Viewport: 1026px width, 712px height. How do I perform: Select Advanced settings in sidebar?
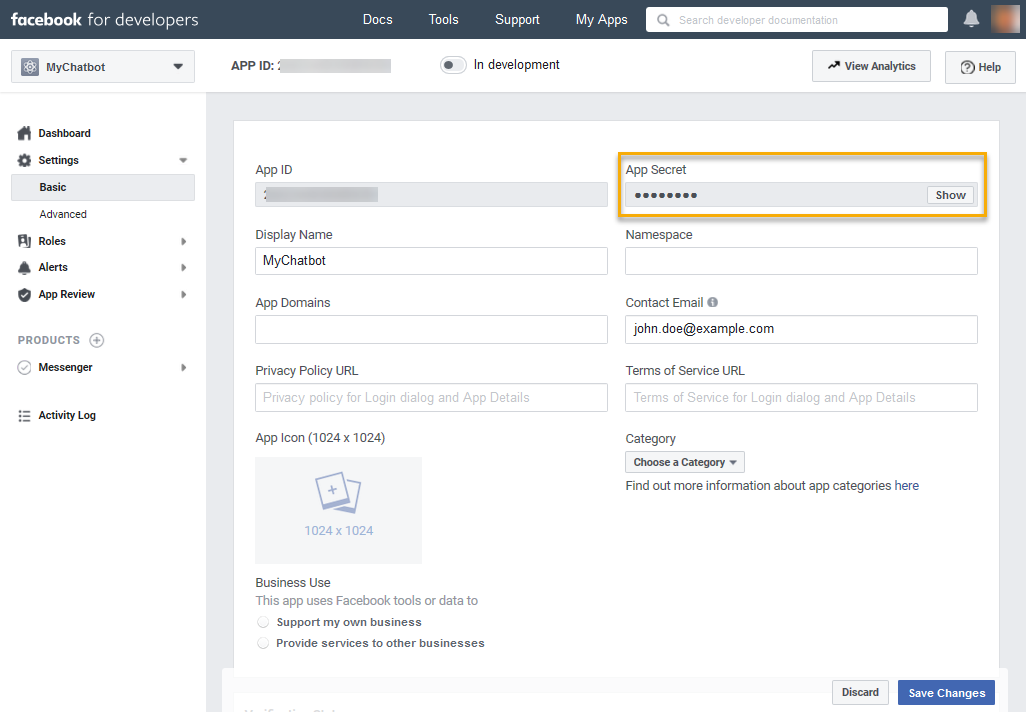(63, 214)
